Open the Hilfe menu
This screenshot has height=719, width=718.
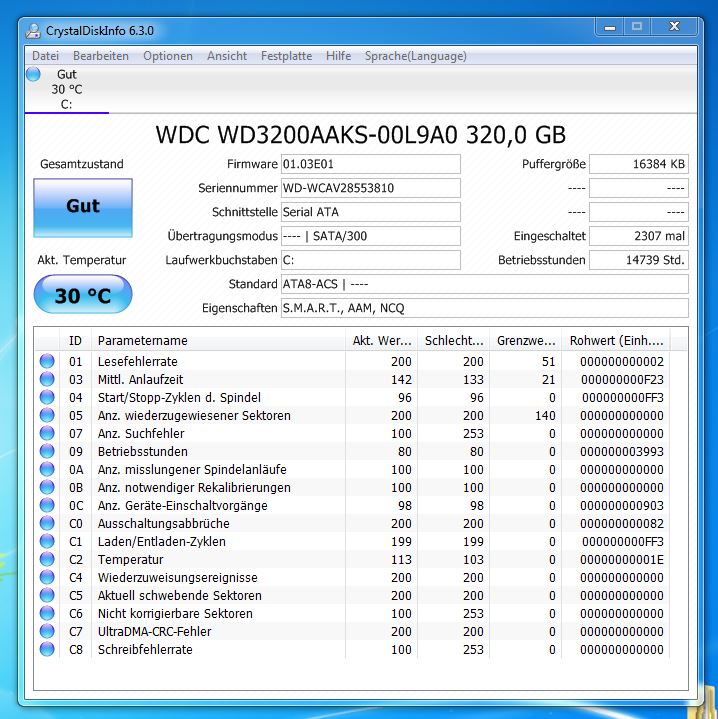(338, 56)
